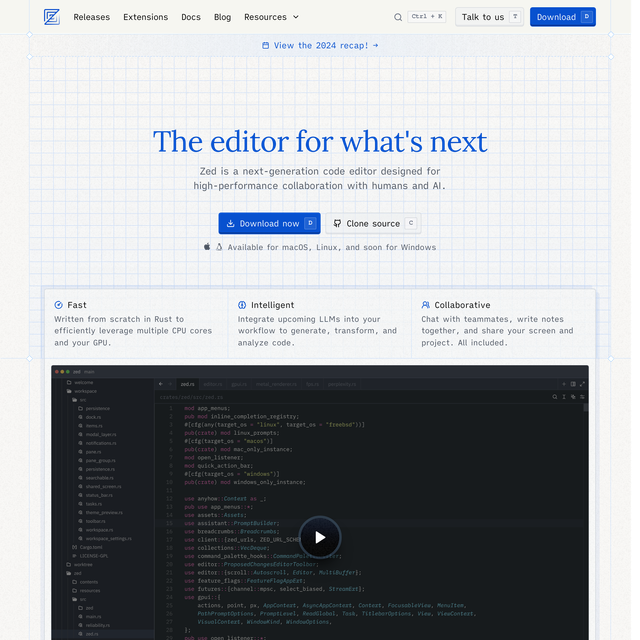Image resolution: width=640 pixels, height=640 pixels.
Task: Click the zoom expand arrows icon in the preview
Action: (x=582, y=384)
